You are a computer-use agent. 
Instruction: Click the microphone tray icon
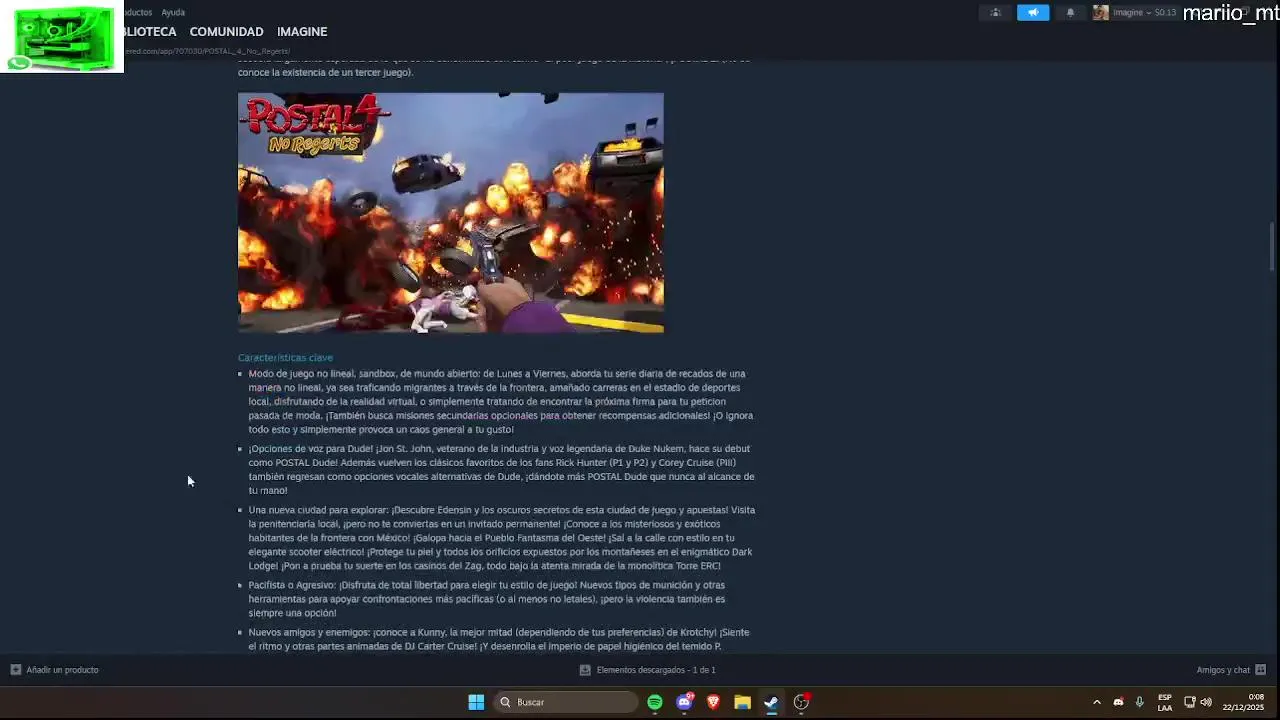(x=1139, y=702)
